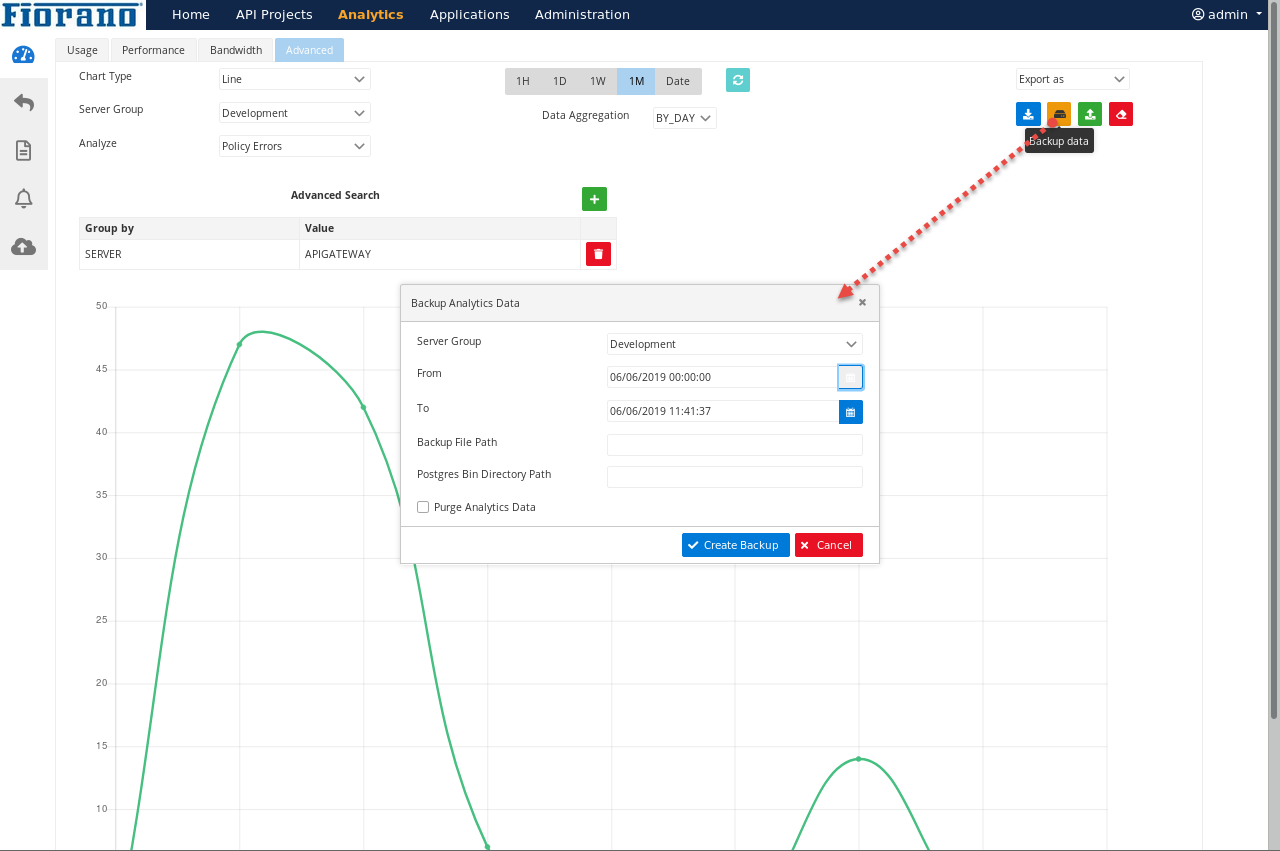The height and width of the screenshot is (851, 1280).
Task: Select the 1H time range
Action: click(x=523, y=81)
